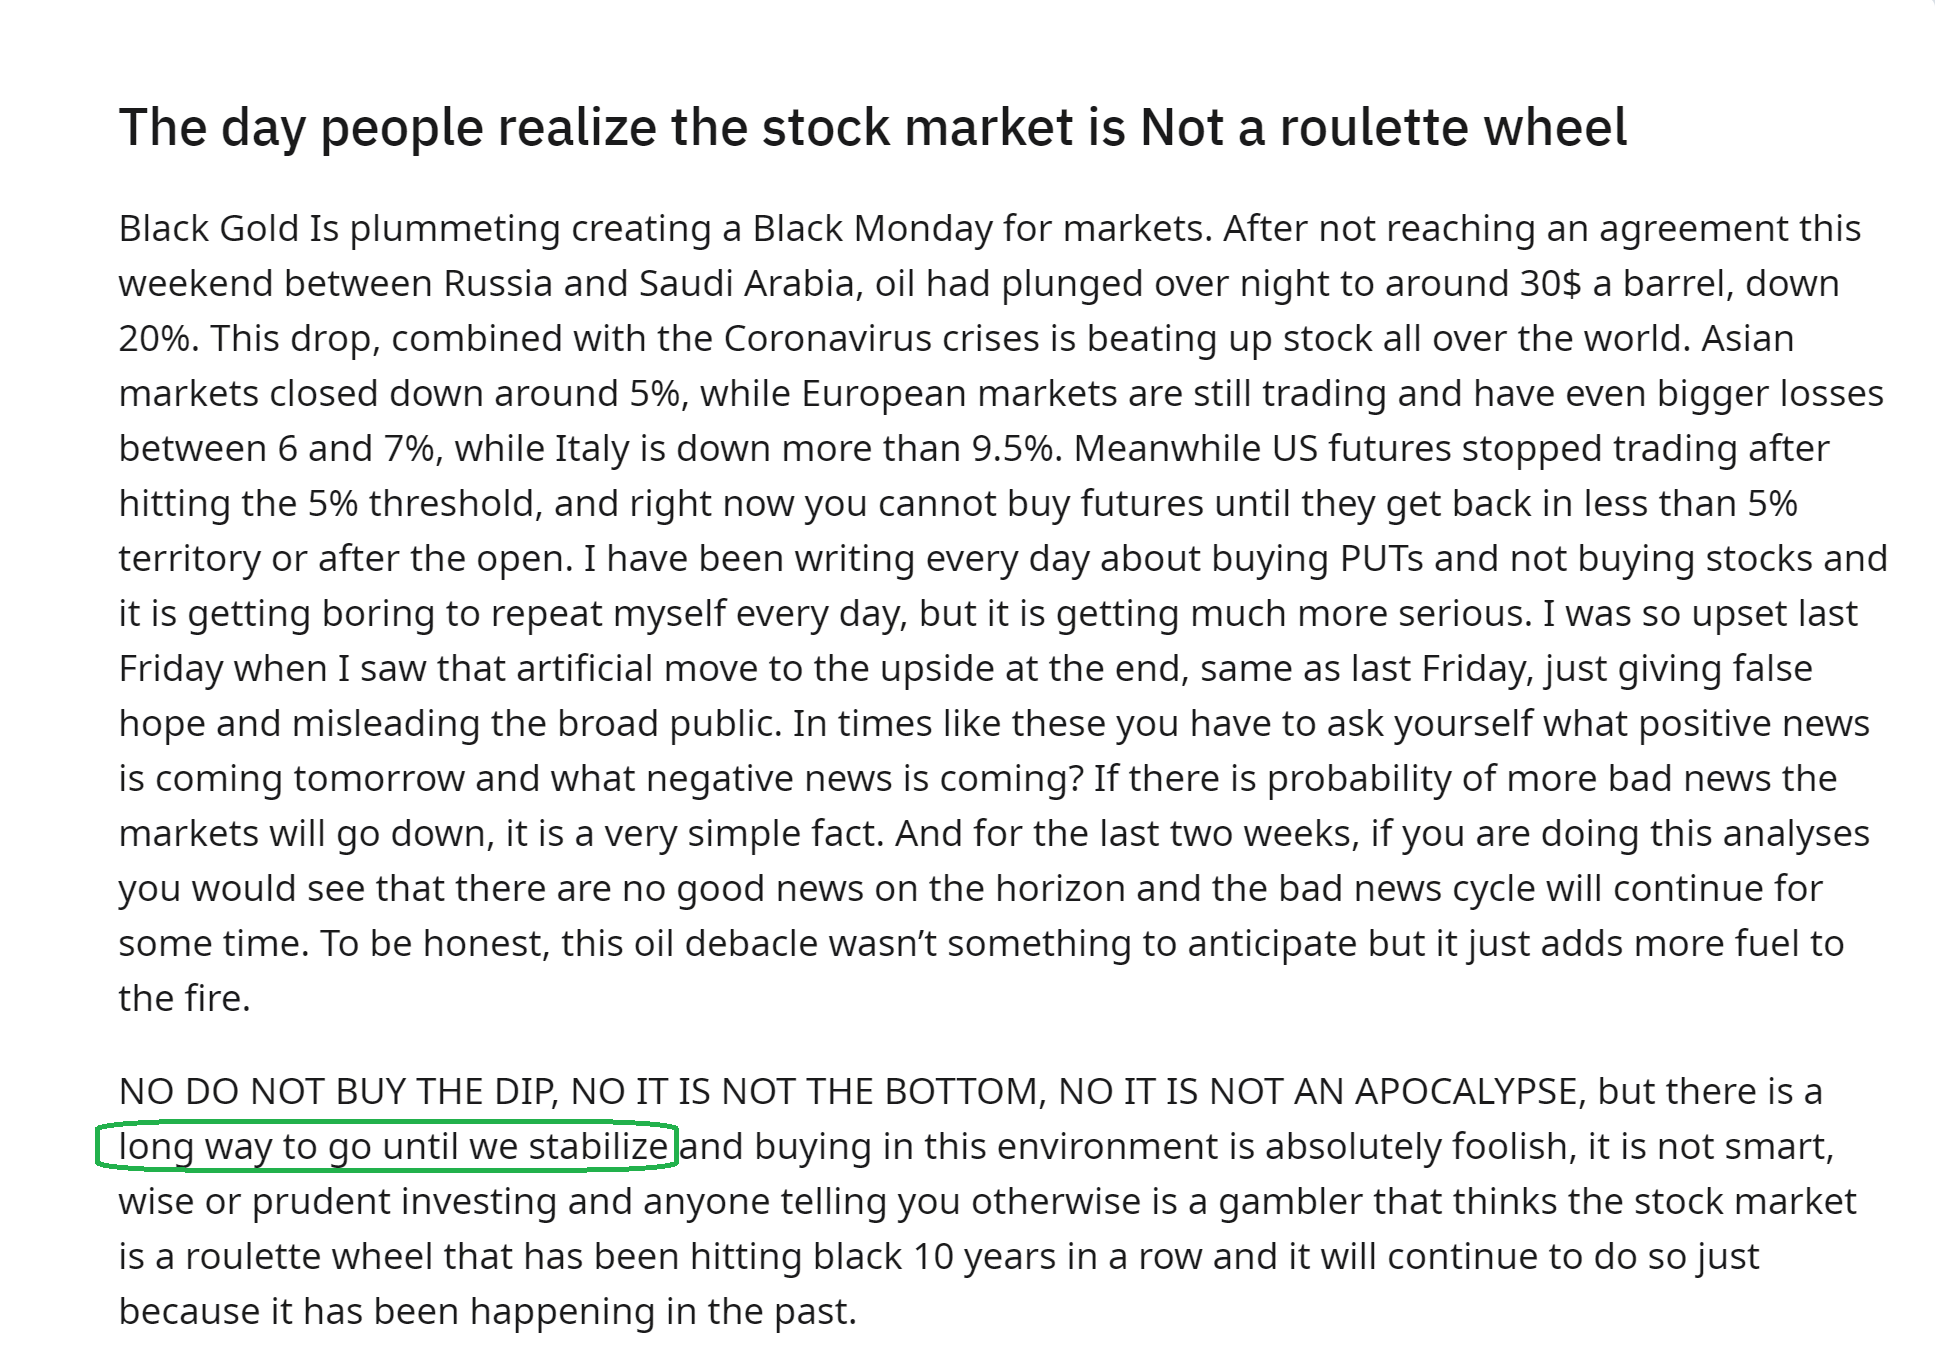Click the capitalized word "BOTTOM"
This screenshot has width=1935, height=1367.
click(964, 1091)
